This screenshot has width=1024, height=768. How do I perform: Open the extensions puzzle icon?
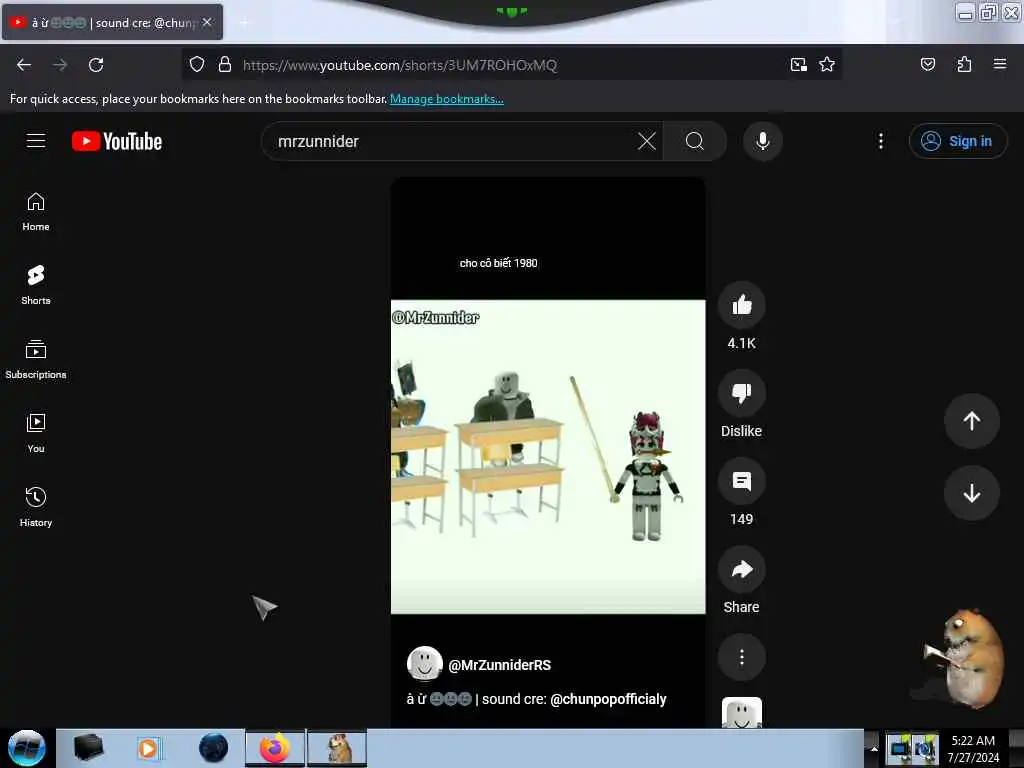[964, 65]
